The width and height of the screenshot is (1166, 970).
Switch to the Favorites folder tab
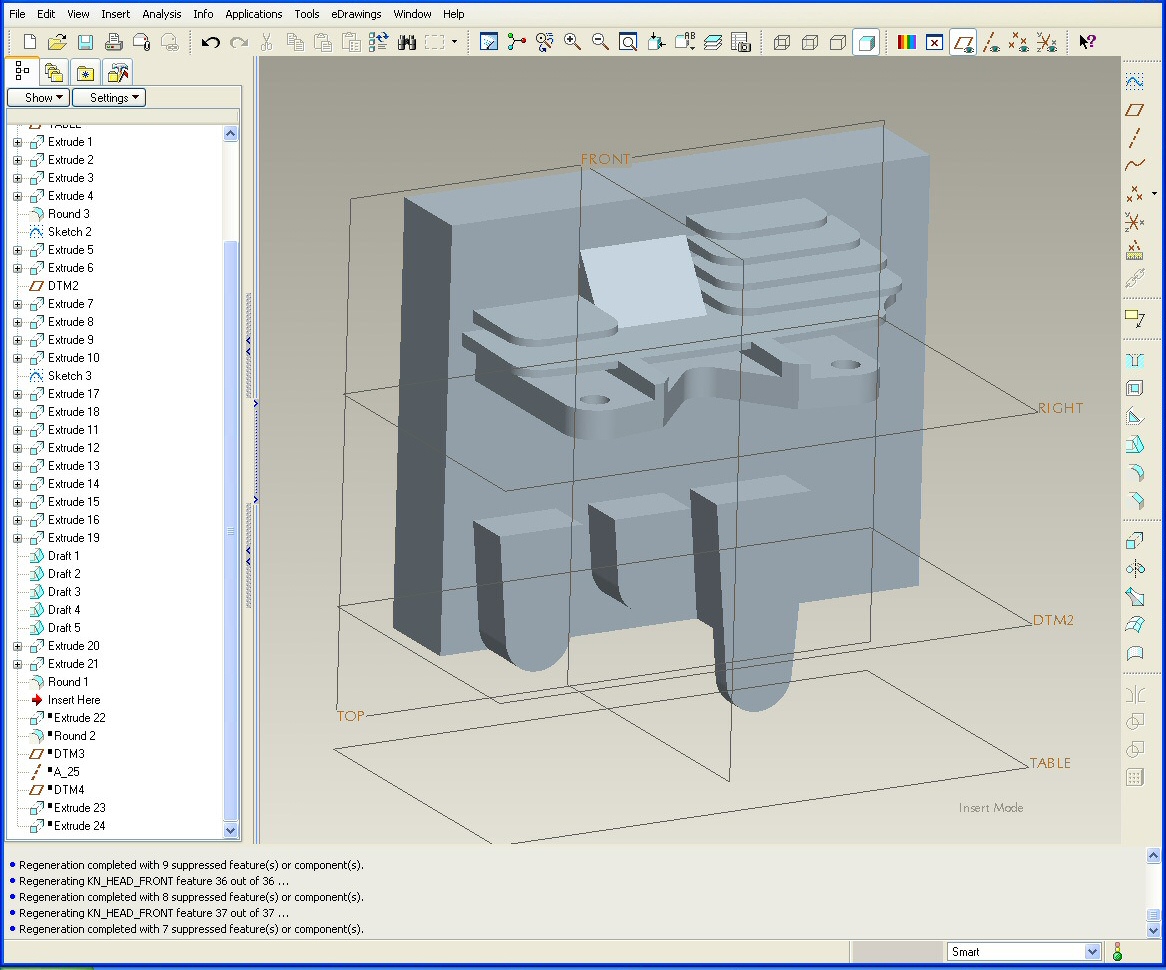86,73
